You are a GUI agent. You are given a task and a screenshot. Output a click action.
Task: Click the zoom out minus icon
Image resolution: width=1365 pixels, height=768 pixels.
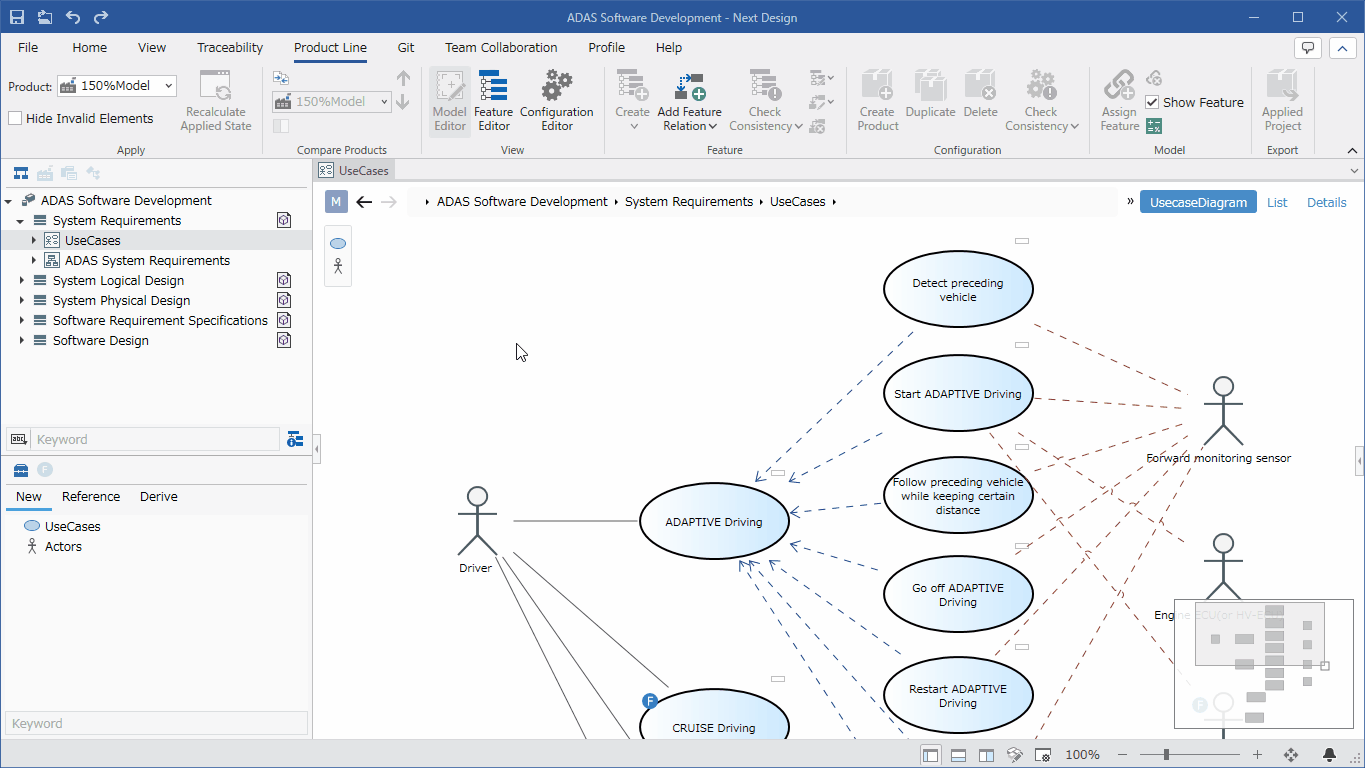click(x=1123, y=755)
